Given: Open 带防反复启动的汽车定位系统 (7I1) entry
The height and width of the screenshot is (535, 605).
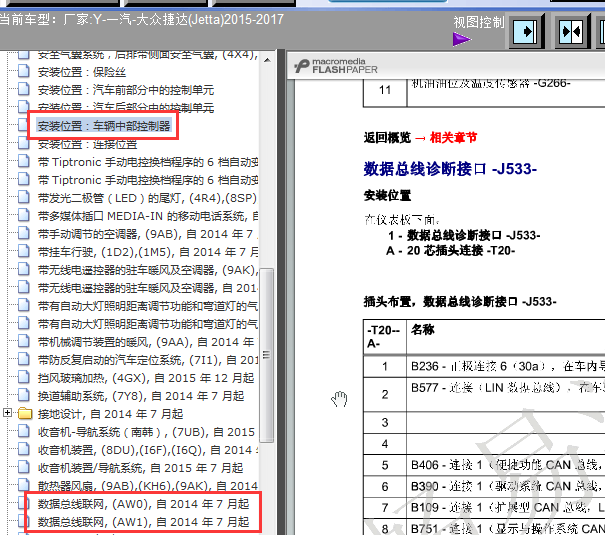Looking at the screenshot, I should pos(148,360).
